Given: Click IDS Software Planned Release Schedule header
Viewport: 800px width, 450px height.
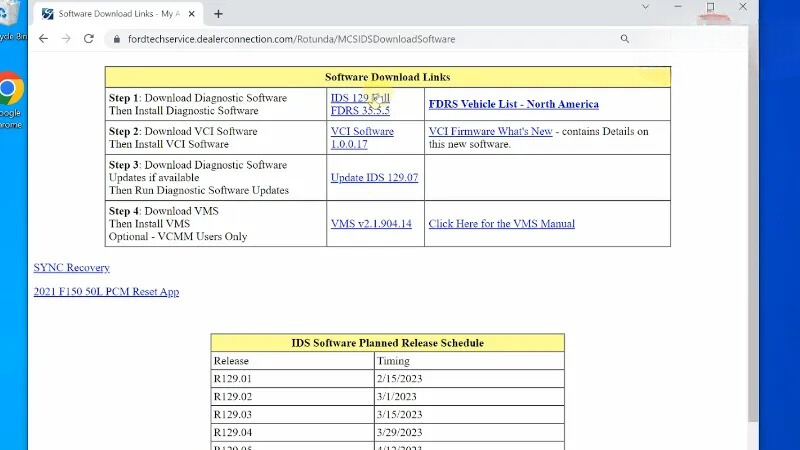Looking at the screenshot, I should (x=387, y=343).
